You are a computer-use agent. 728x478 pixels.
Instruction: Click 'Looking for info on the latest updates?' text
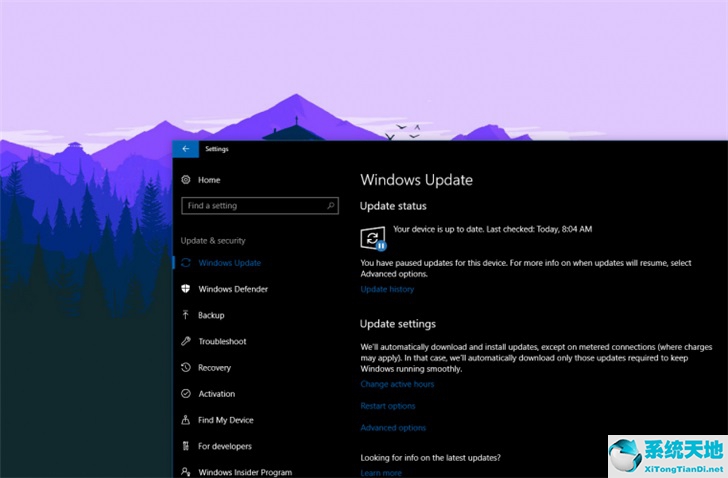tap(430, 458)
